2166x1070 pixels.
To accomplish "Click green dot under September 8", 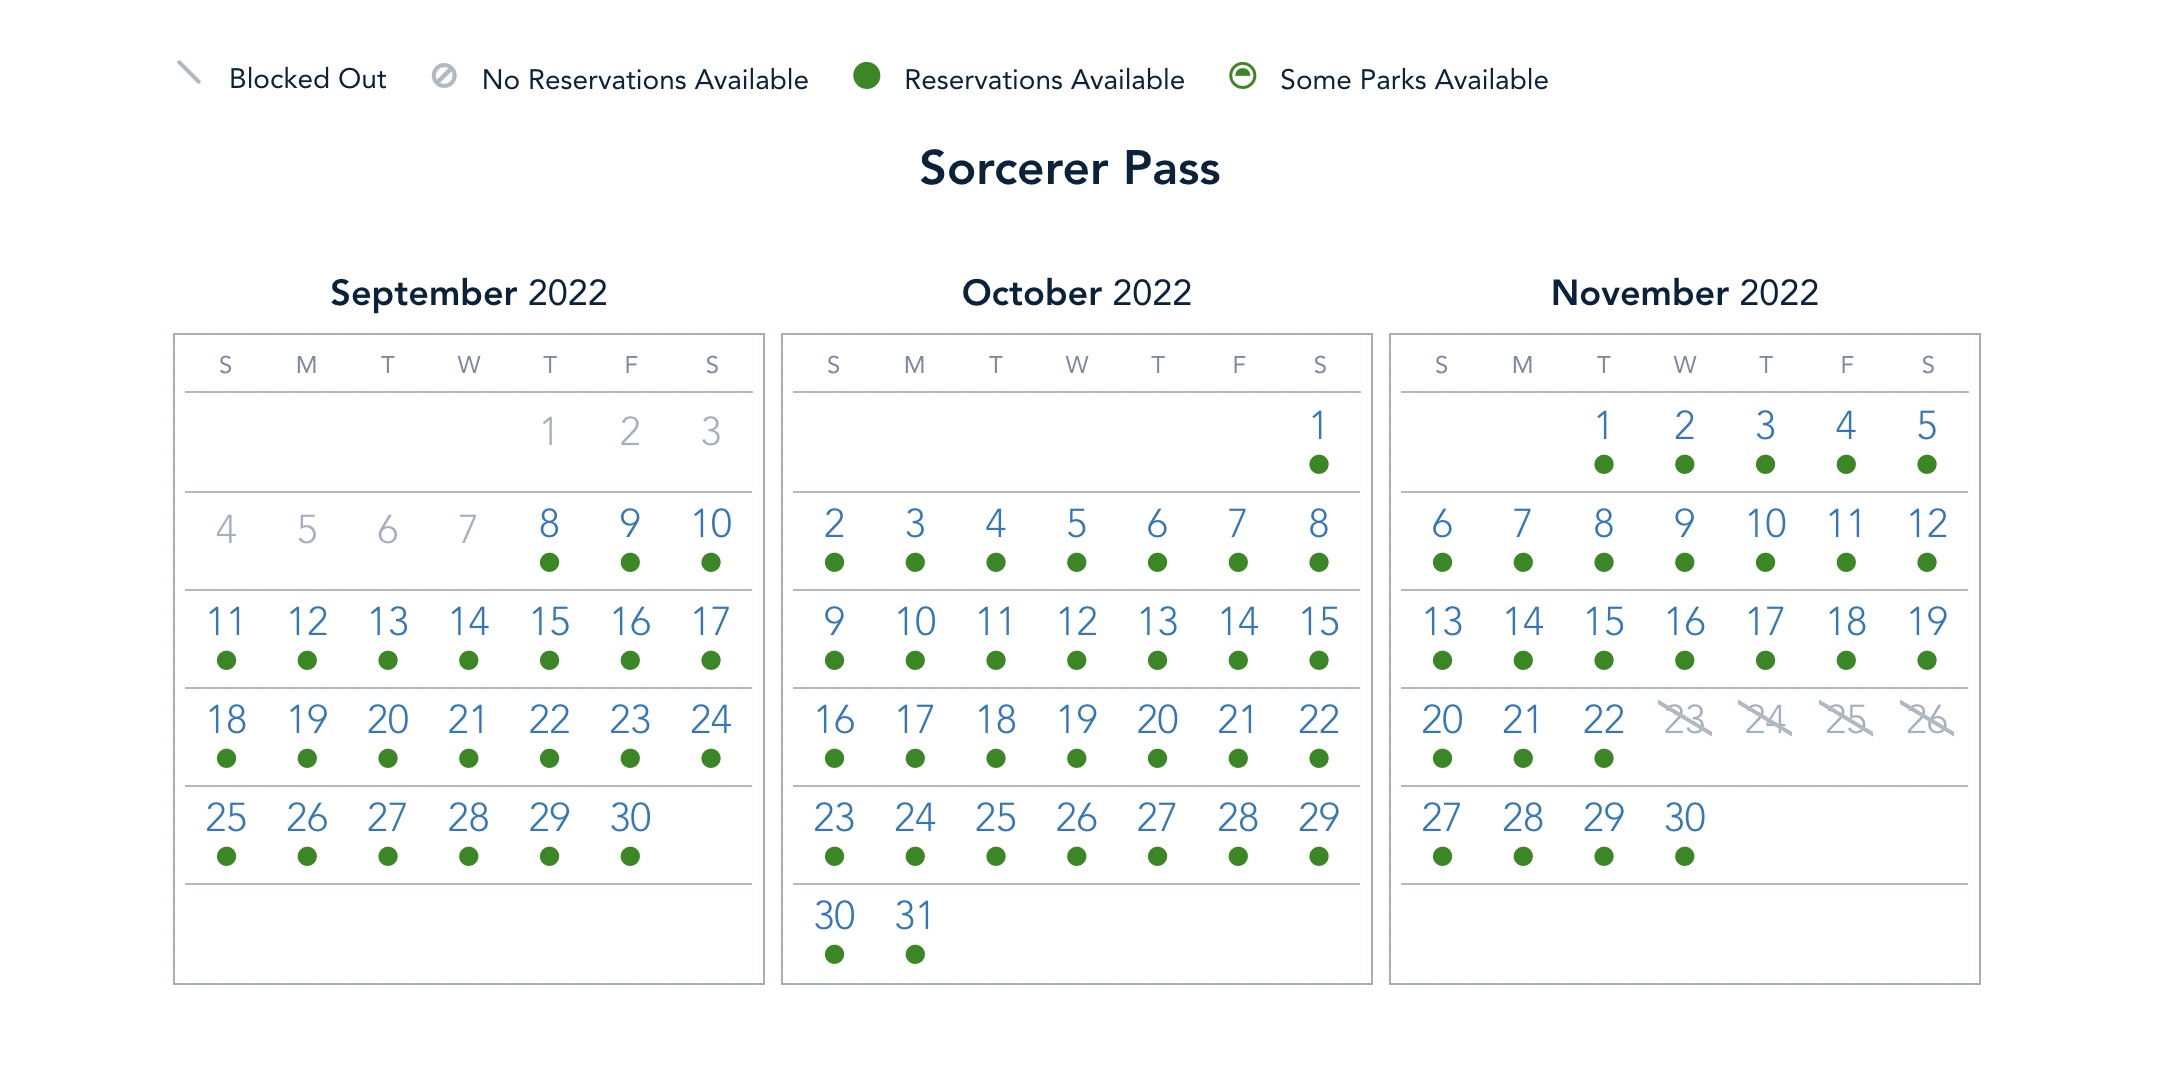I will point(549,563).
